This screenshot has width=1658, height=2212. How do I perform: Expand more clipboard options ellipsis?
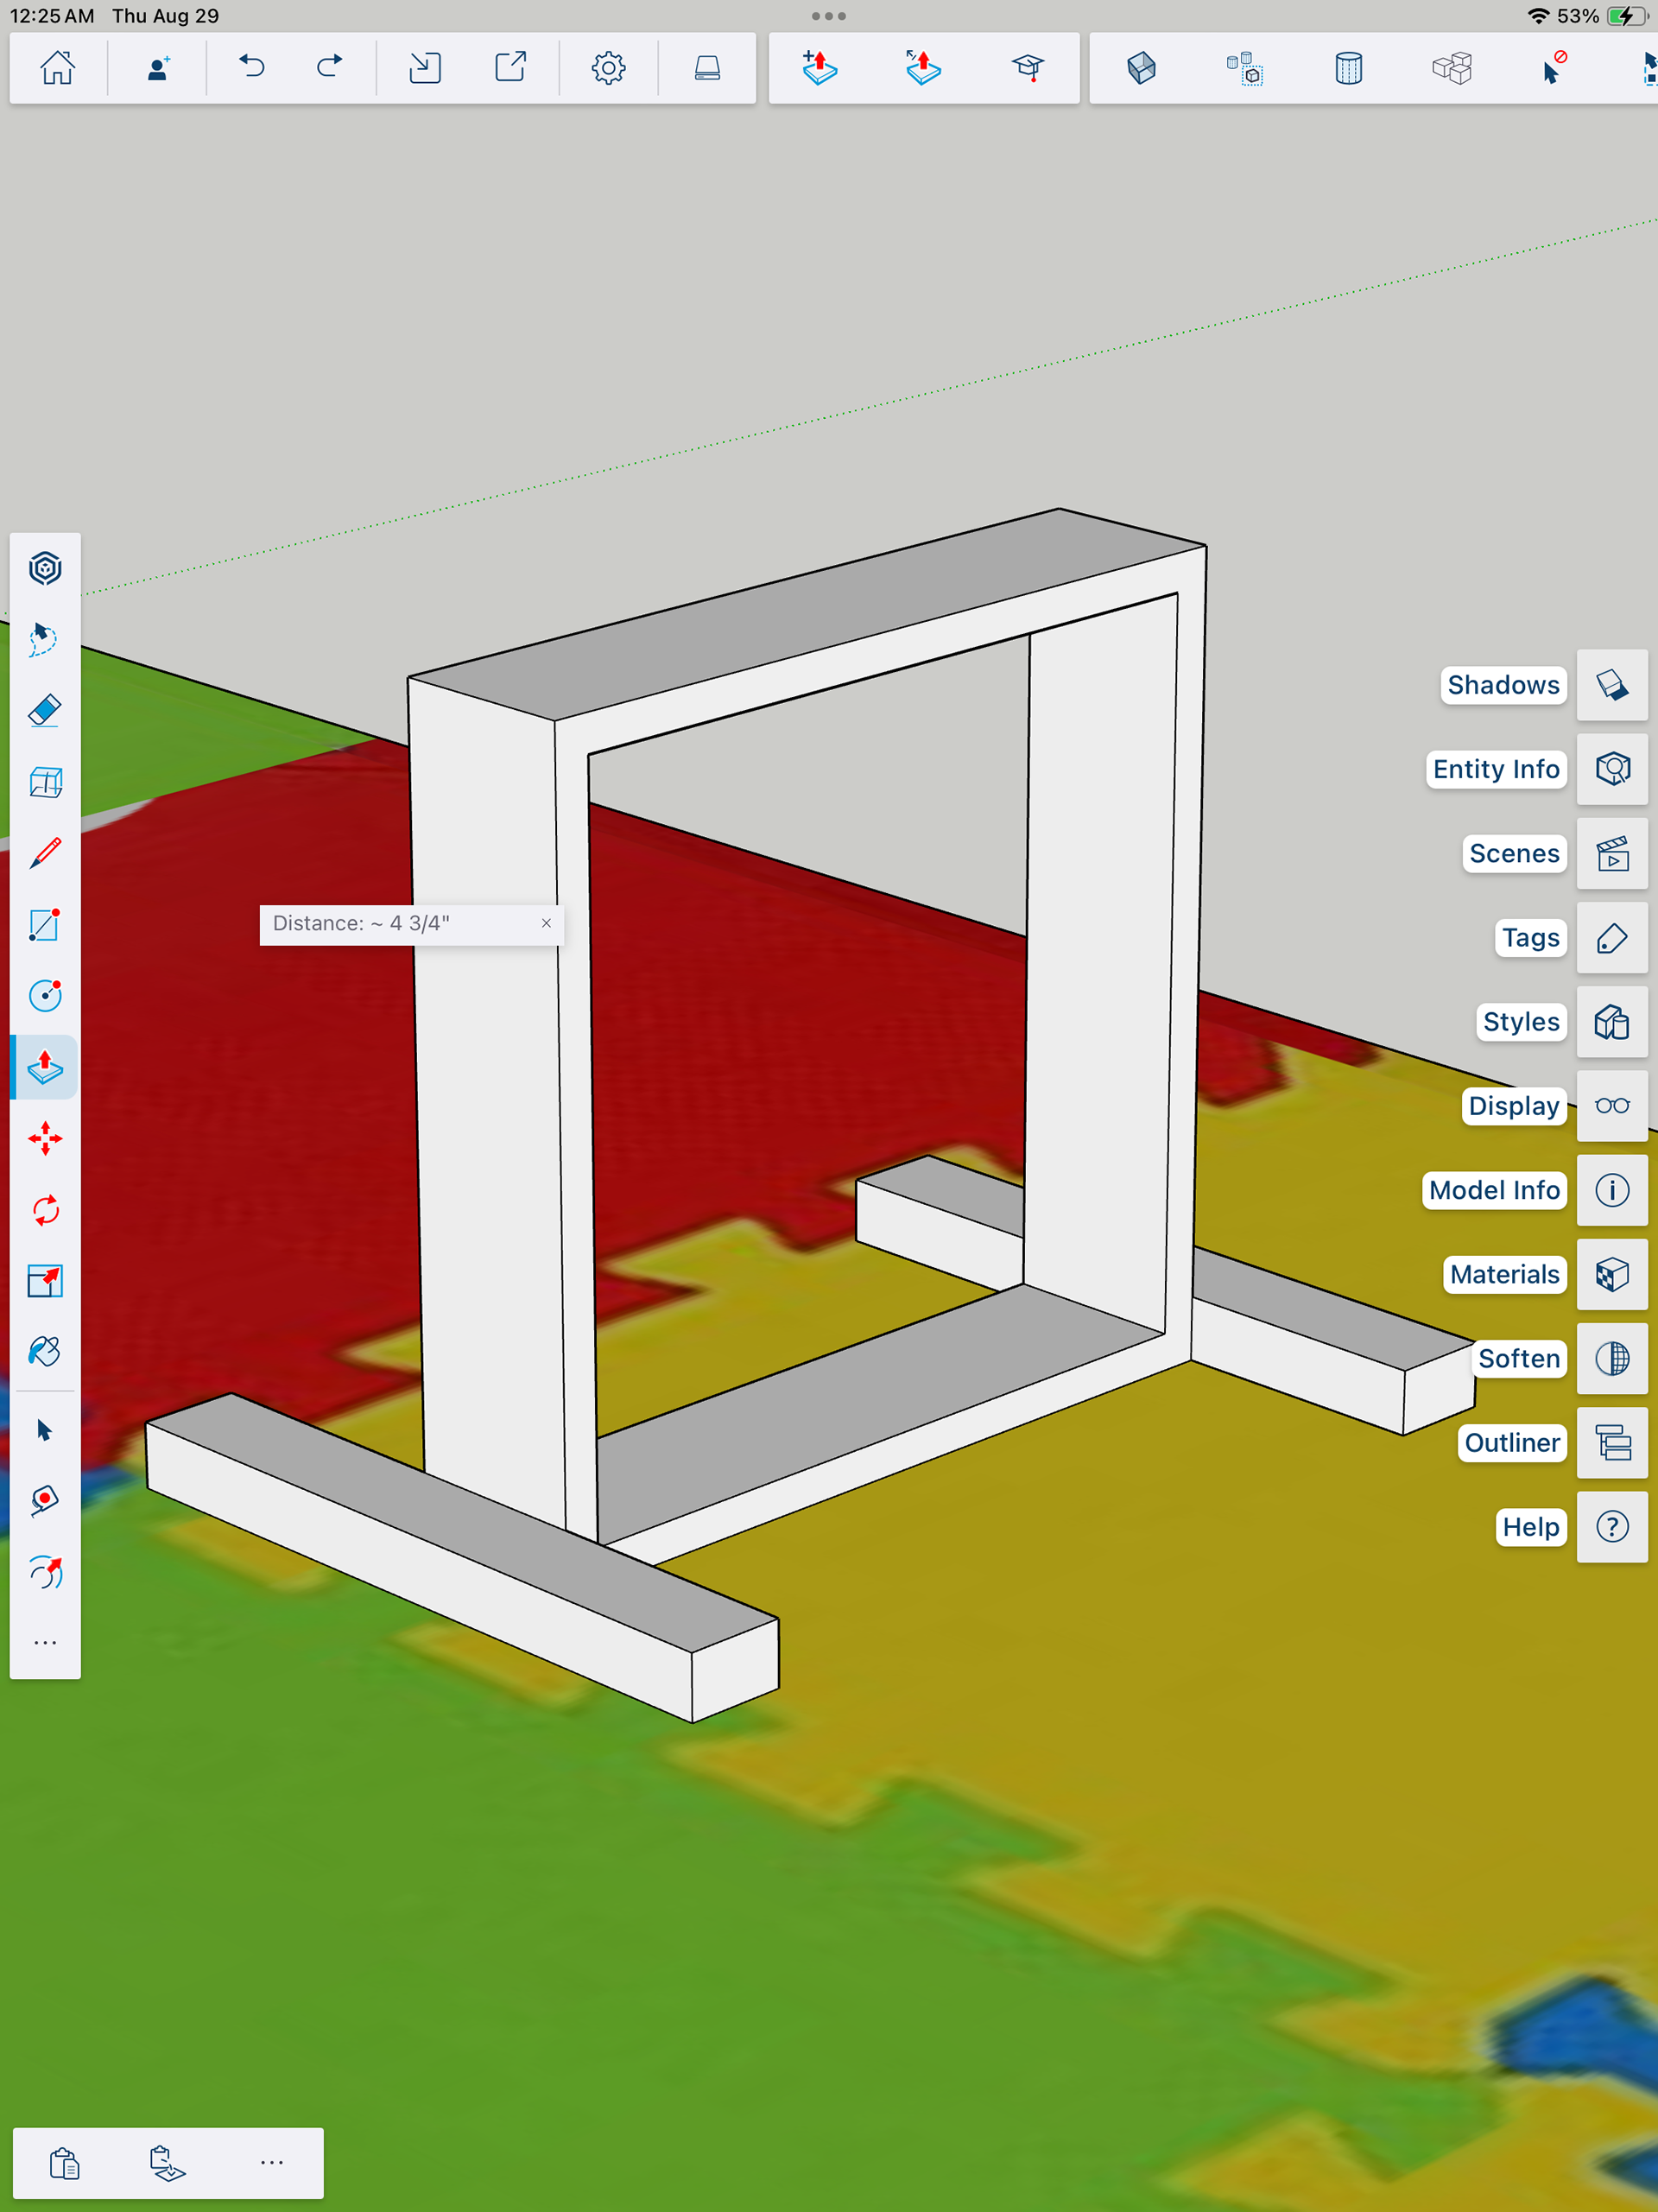[x=271, y=2162]
